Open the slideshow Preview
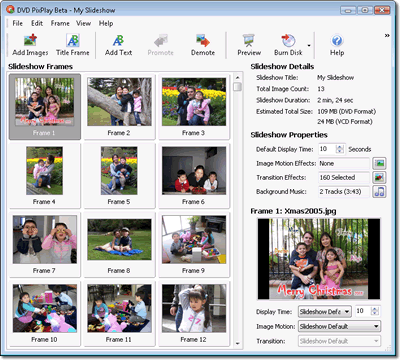Viewport: 400px width, 360px height. pos(249,45)
